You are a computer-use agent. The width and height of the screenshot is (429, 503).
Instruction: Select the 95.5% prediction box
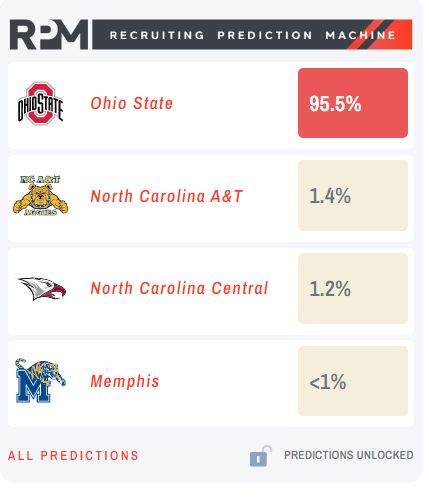(353, 103)
